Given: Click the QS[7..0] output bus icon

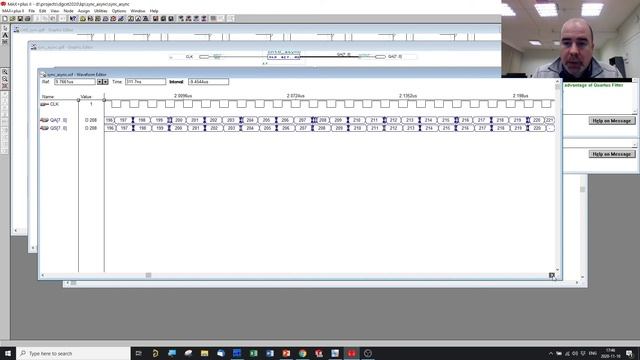Looking at the screenshot, I should pyautogui.click(x=44, y=128).
